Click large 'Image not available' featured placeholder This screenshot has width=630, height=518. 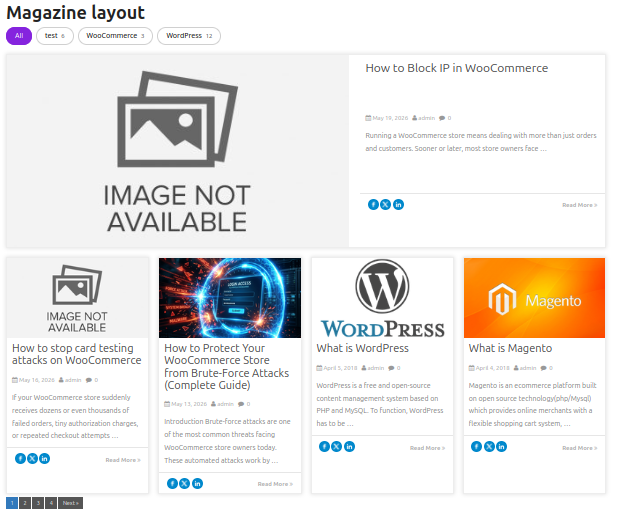click(178, 151)
